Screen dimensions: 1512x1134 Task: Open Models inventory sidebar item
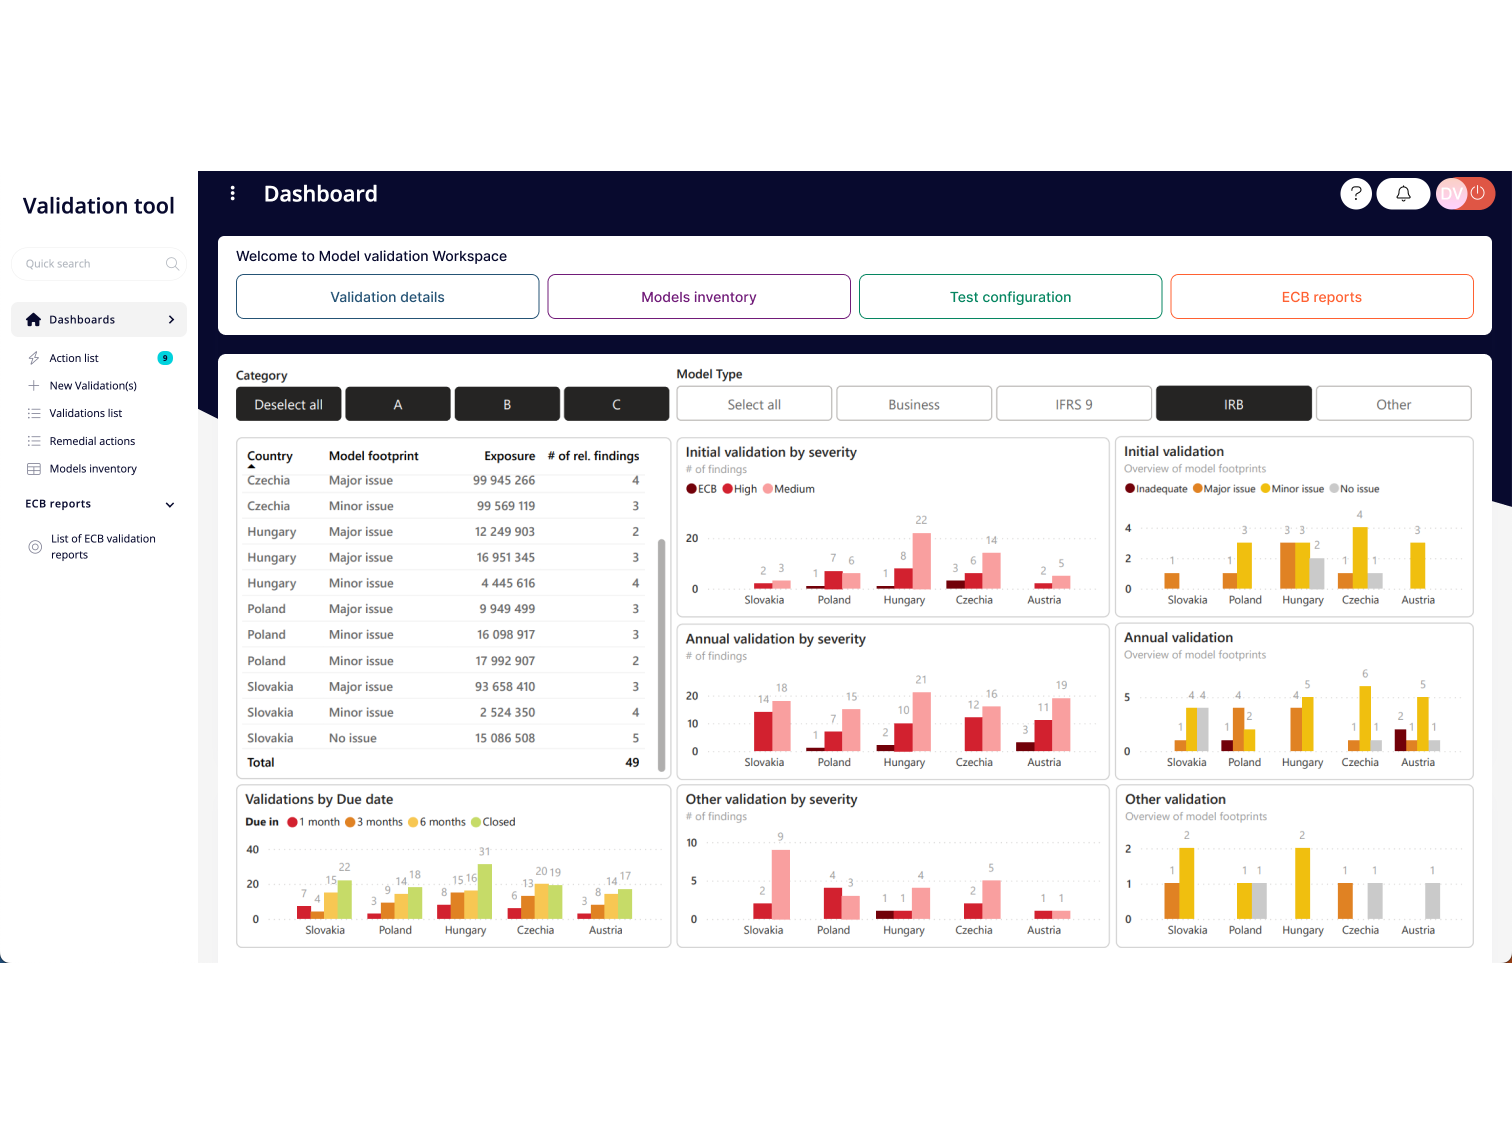pos(93,469)
